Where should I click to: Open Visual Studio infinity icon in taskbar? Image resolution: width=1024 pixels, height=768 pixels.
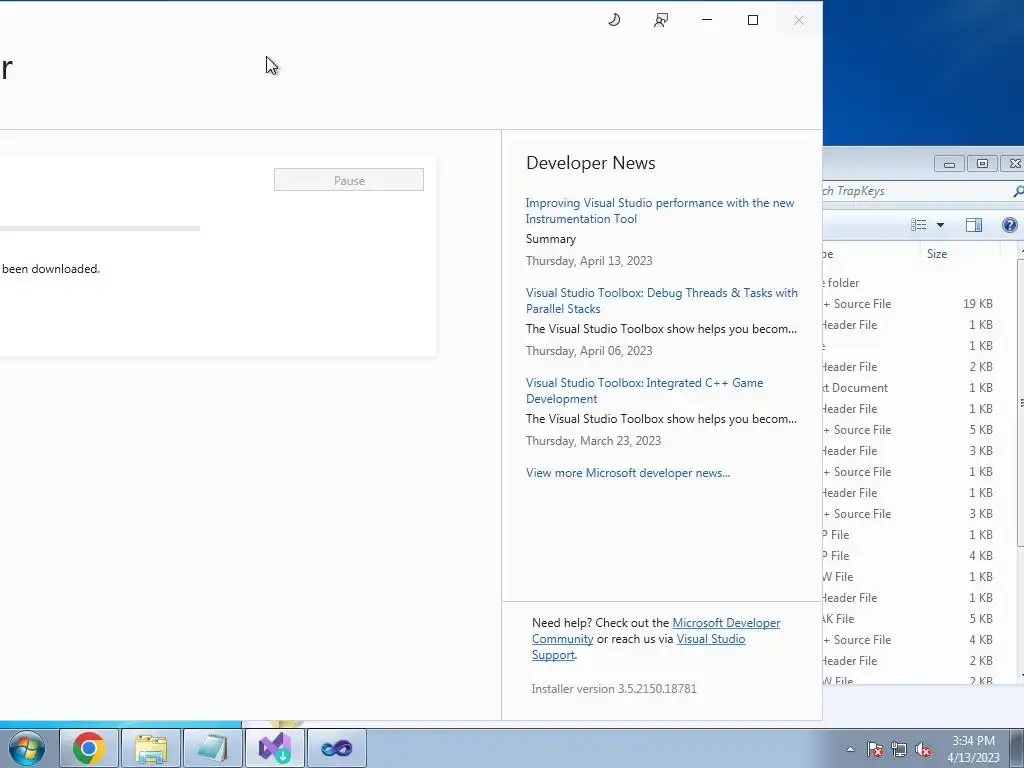click(x=336, y=748)
